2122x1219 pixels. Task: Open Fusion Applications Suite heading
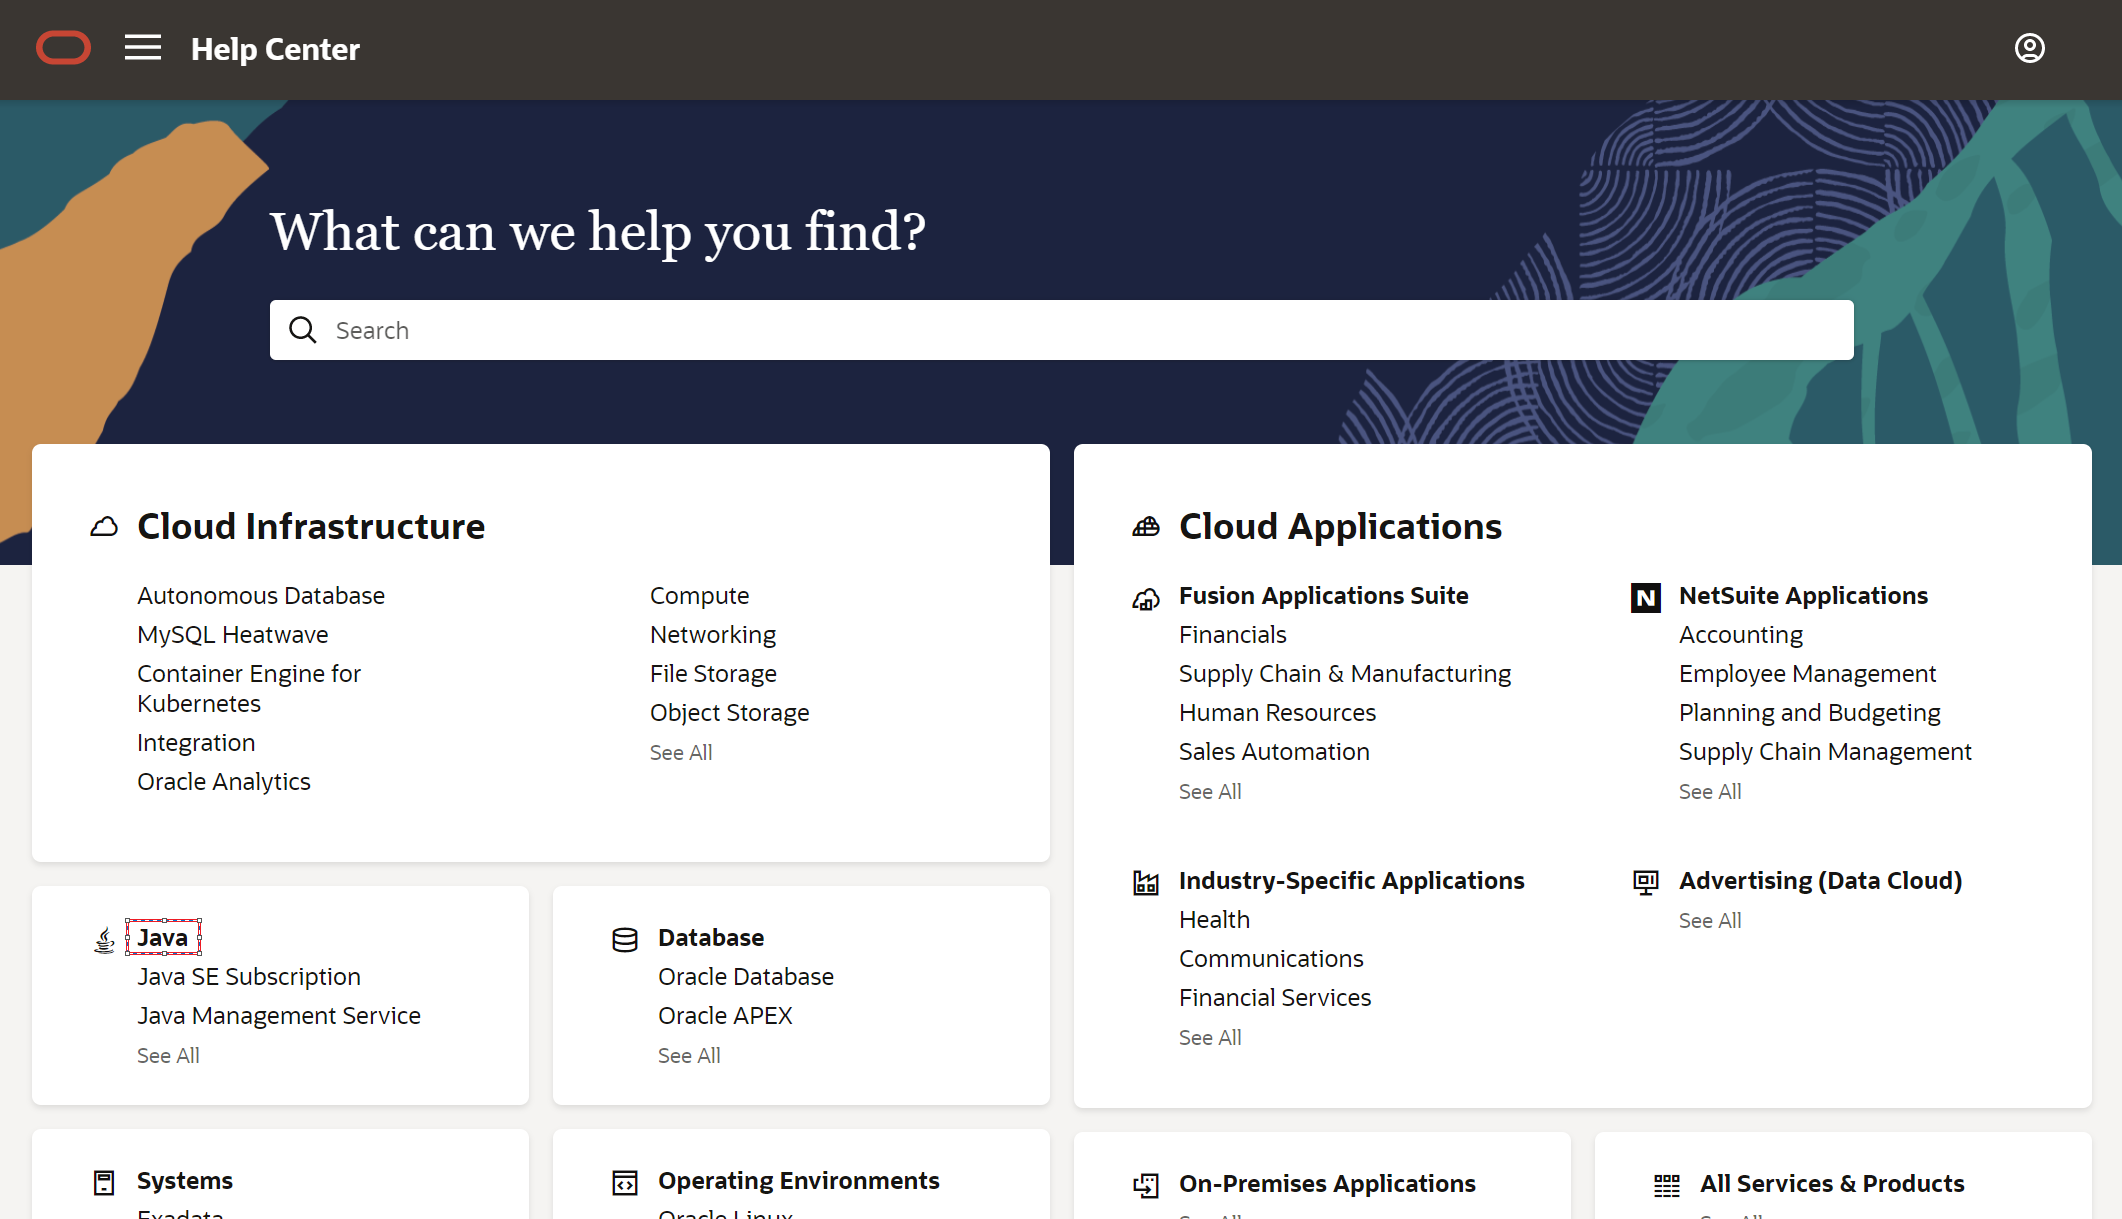point(1324,596)
